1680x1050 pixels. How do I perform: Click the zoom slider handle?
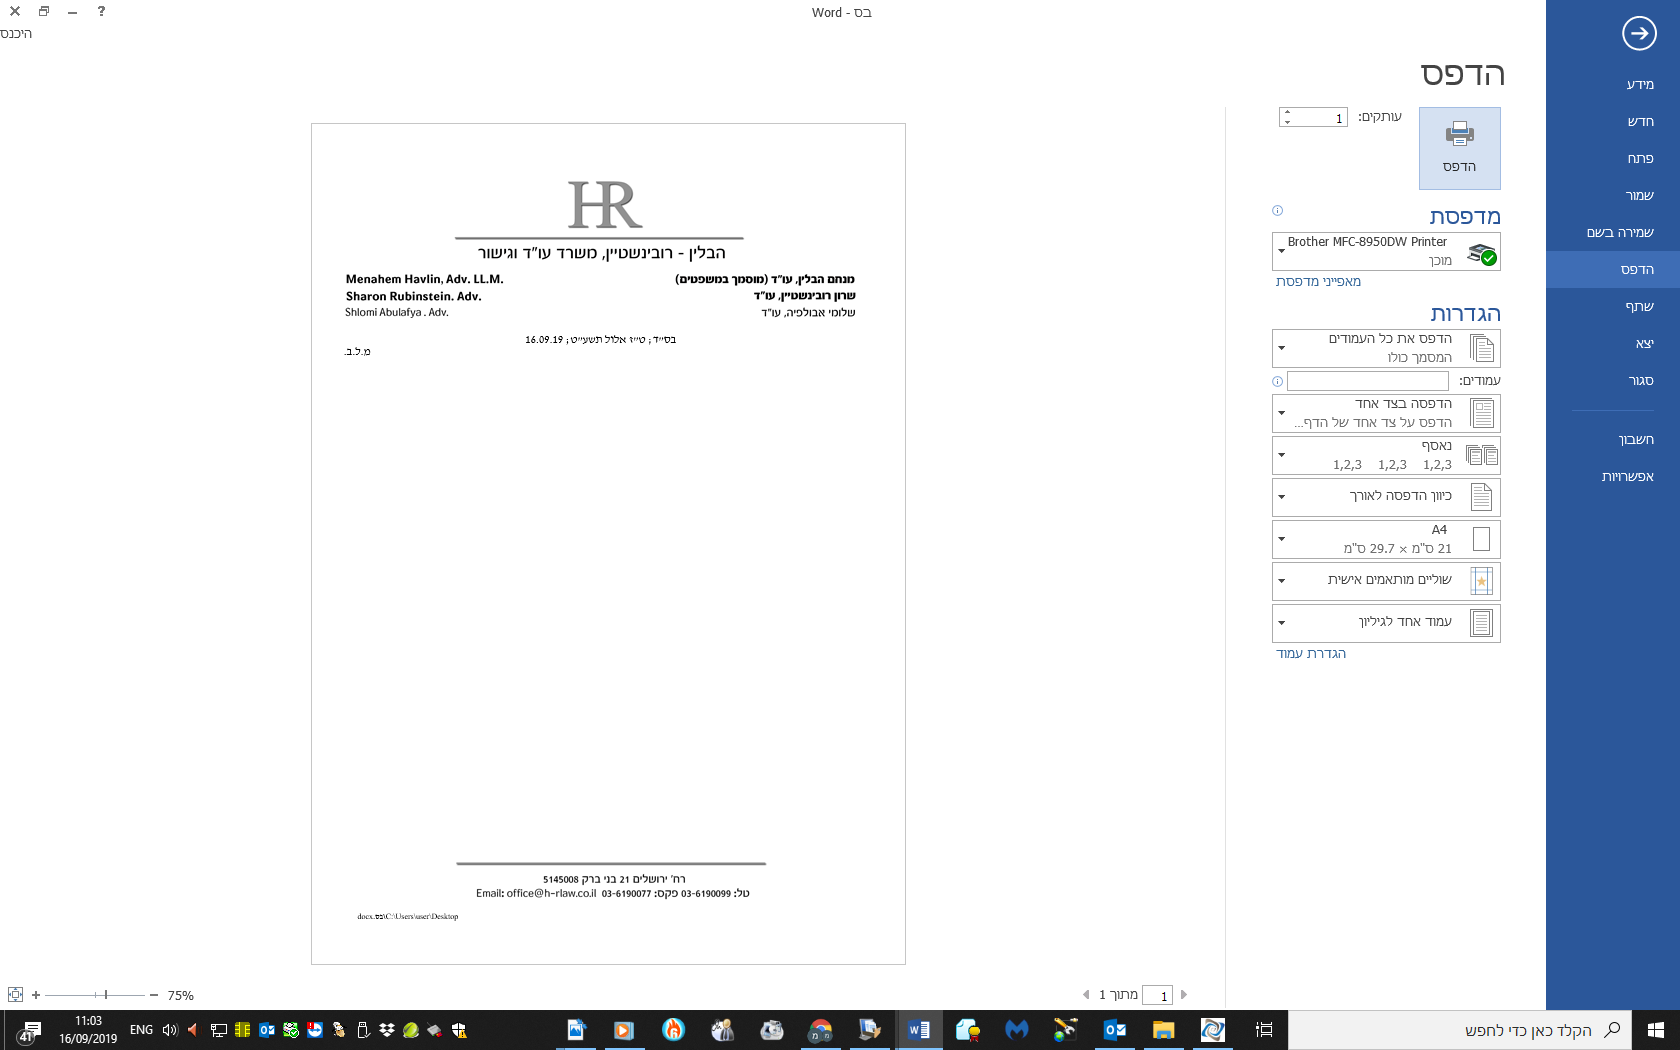point(106,995)
